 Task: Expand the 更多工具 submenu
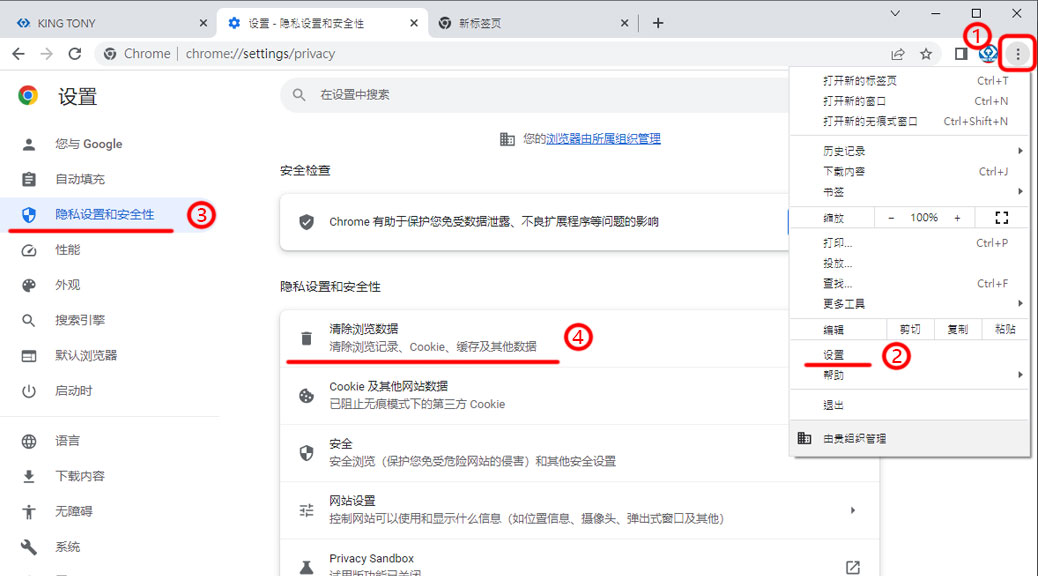point(910,304)
